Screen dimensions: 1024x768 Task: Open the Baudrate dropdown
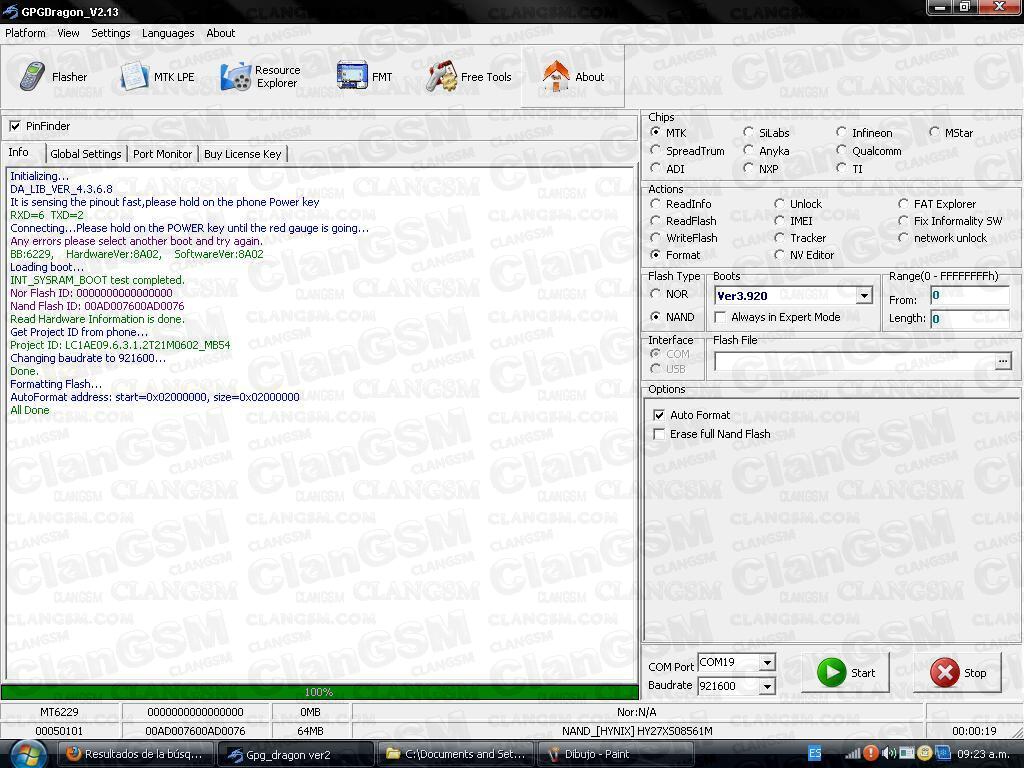point(767,686)
